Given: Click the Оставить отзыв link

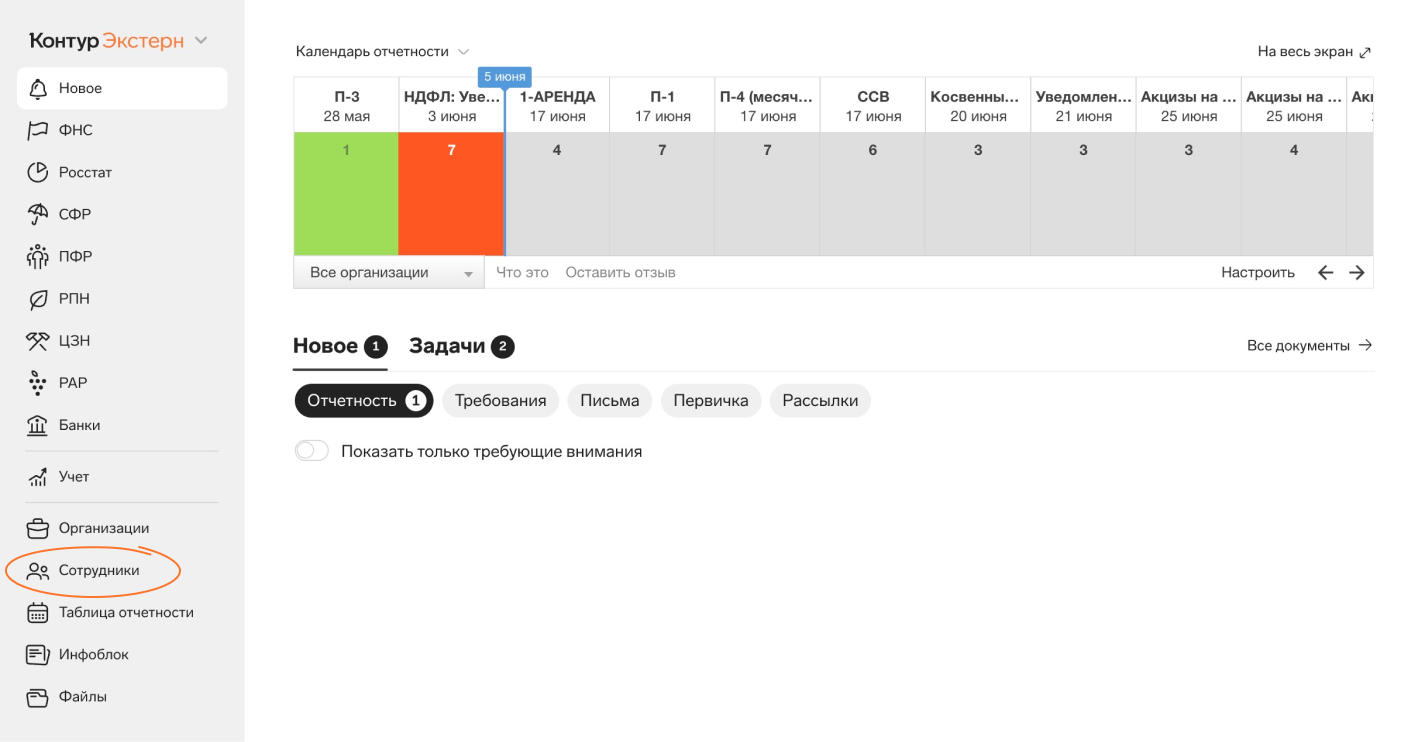Looking at the screenshot, I should (621, 272).
